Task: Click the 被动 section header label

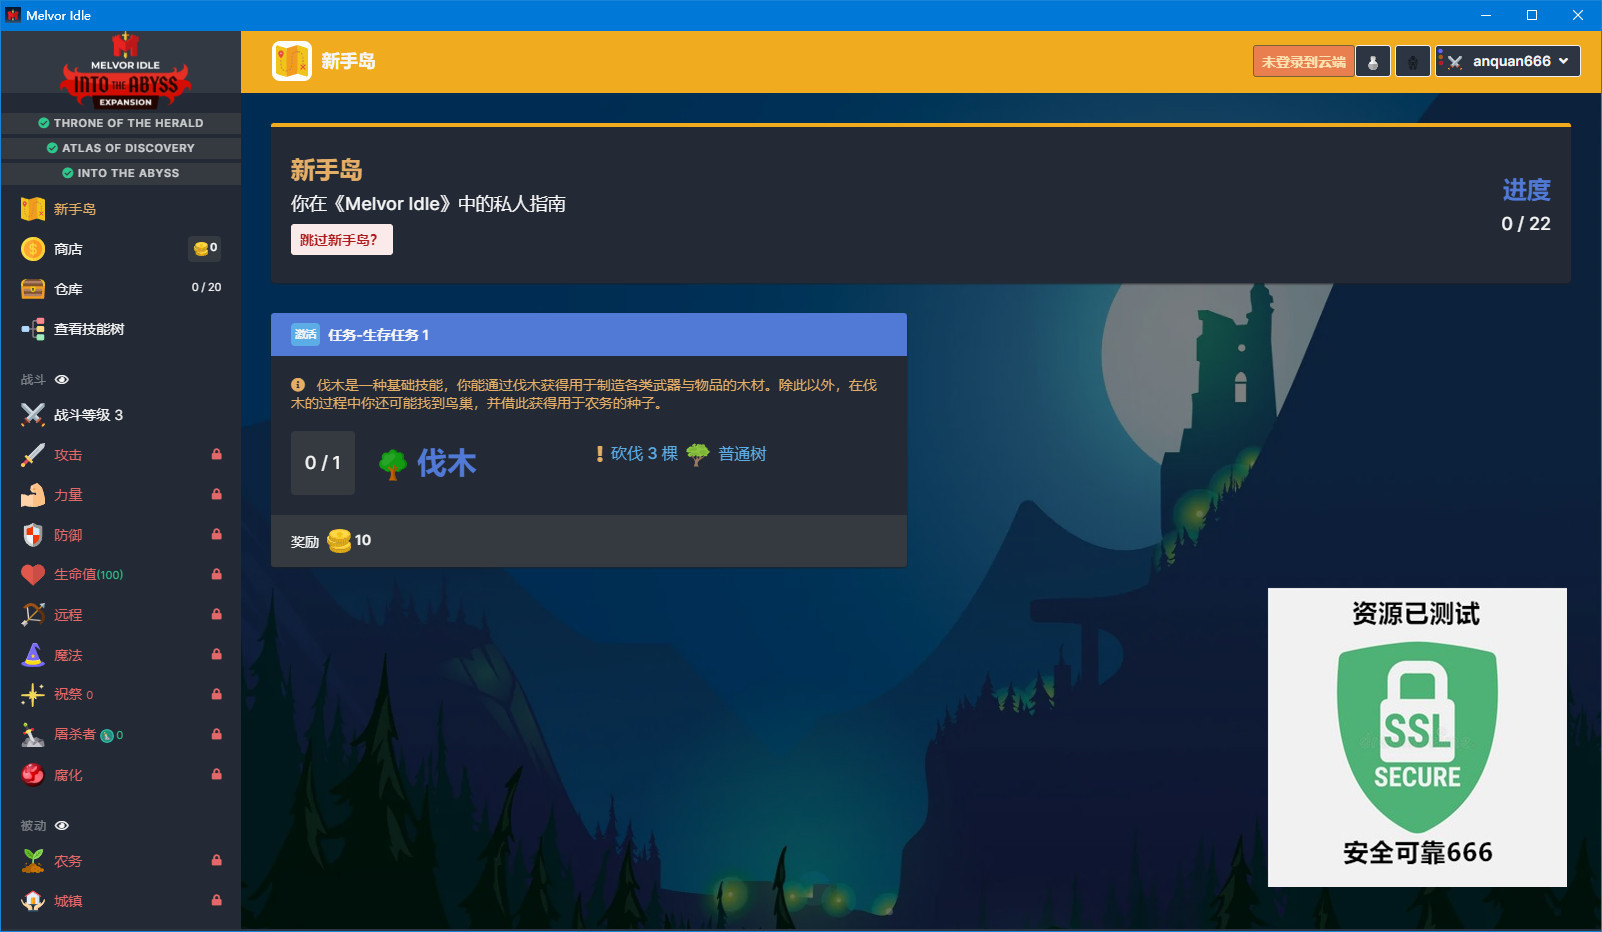Action: click(34, 826)
